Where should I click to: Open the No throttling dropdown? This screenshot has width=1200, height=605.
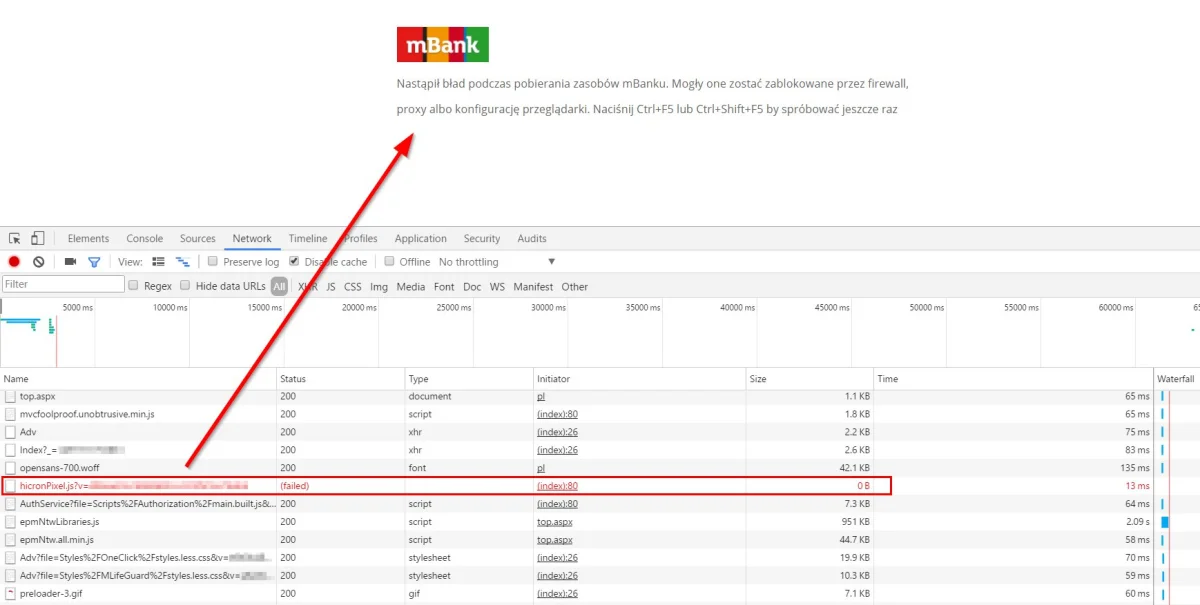(x=497, y=262)
